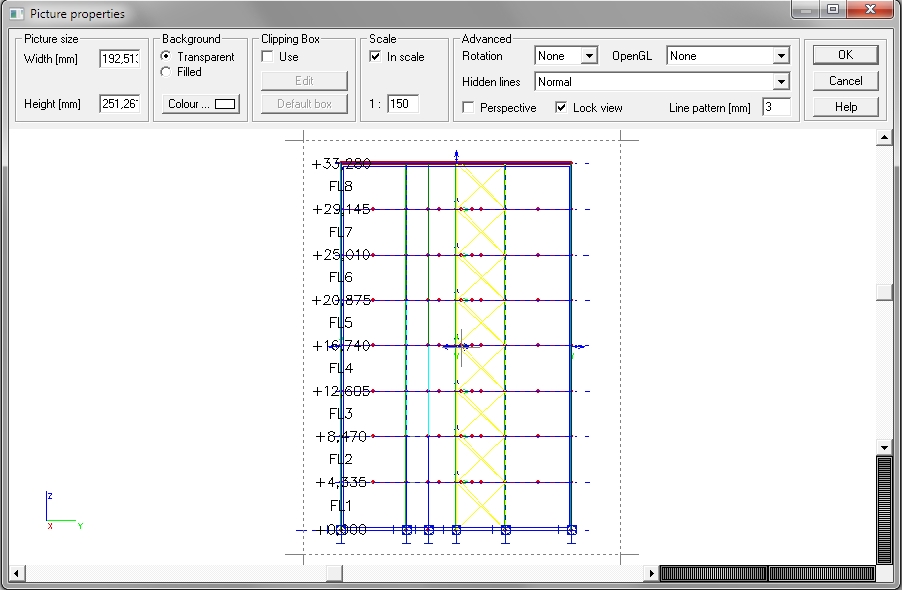Viewport: 902px width, 590px height.
Task: Open the background Colour picker
Action: [x=201, y=104]
